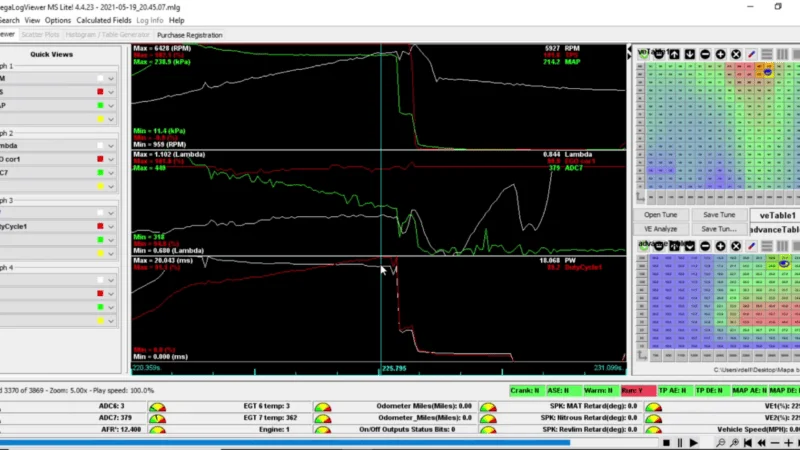Stop log playback with the square button
Screen dimensions: 800x450
[x=666, y=443]
